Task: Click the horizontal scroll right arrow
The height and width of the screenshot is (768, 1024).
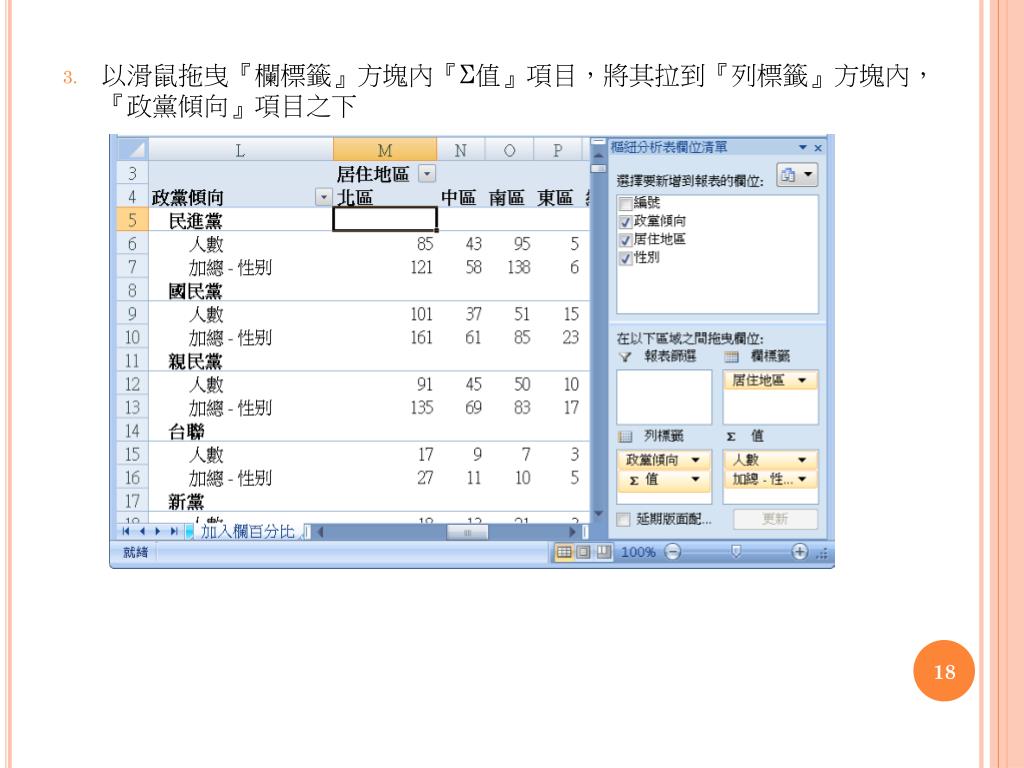Action: click(x=573, y=533)
